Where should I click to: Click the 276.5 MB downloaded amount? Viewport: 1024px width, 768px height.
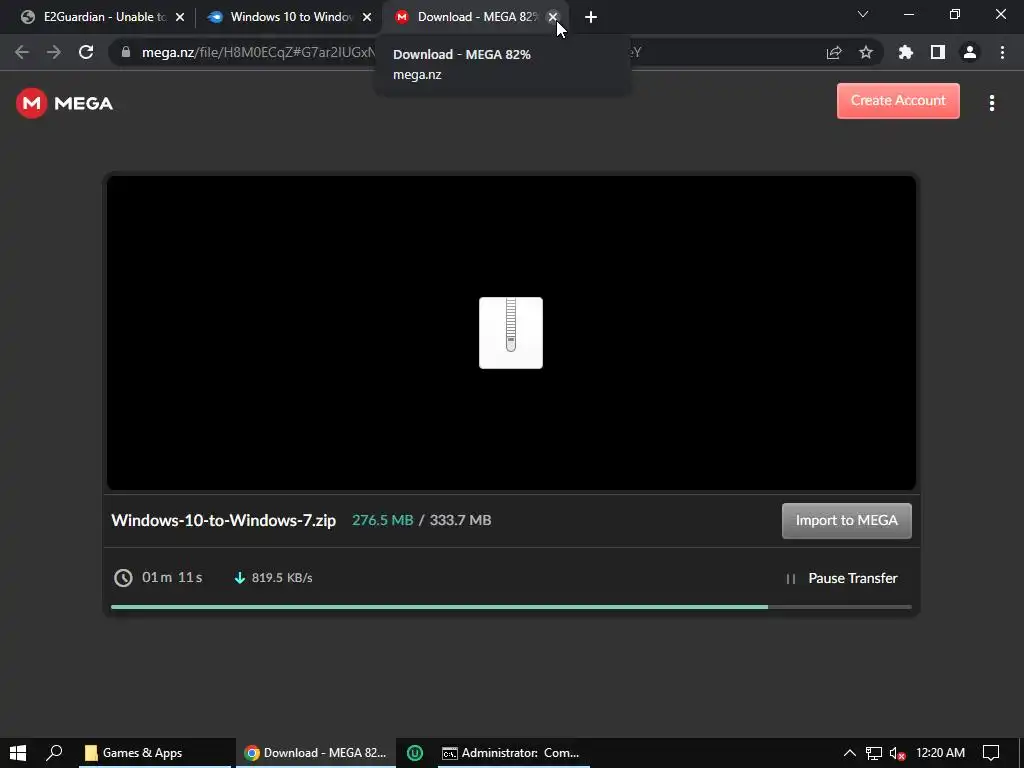coord(383,520)
